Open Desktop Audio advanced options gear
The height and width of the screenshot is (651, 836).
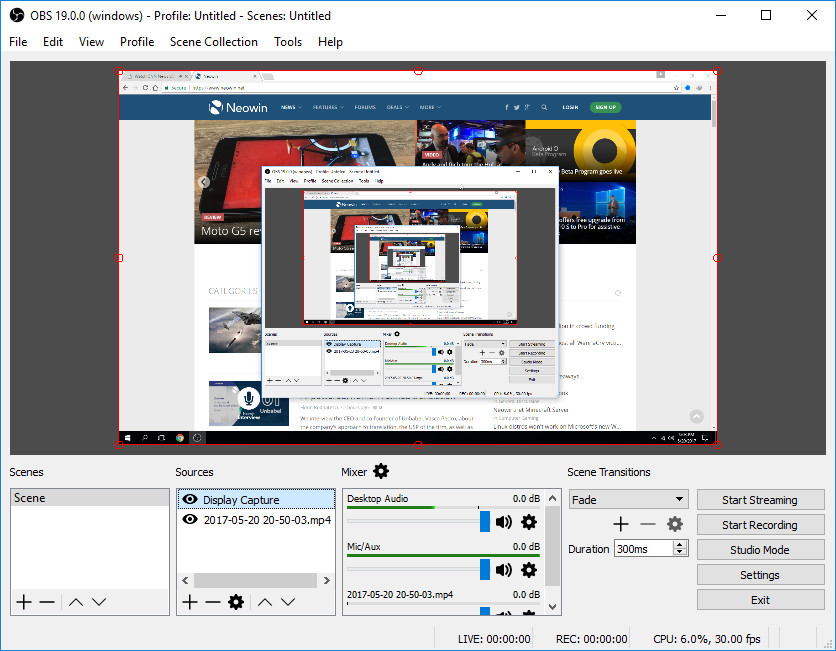[x=529, y=522]
